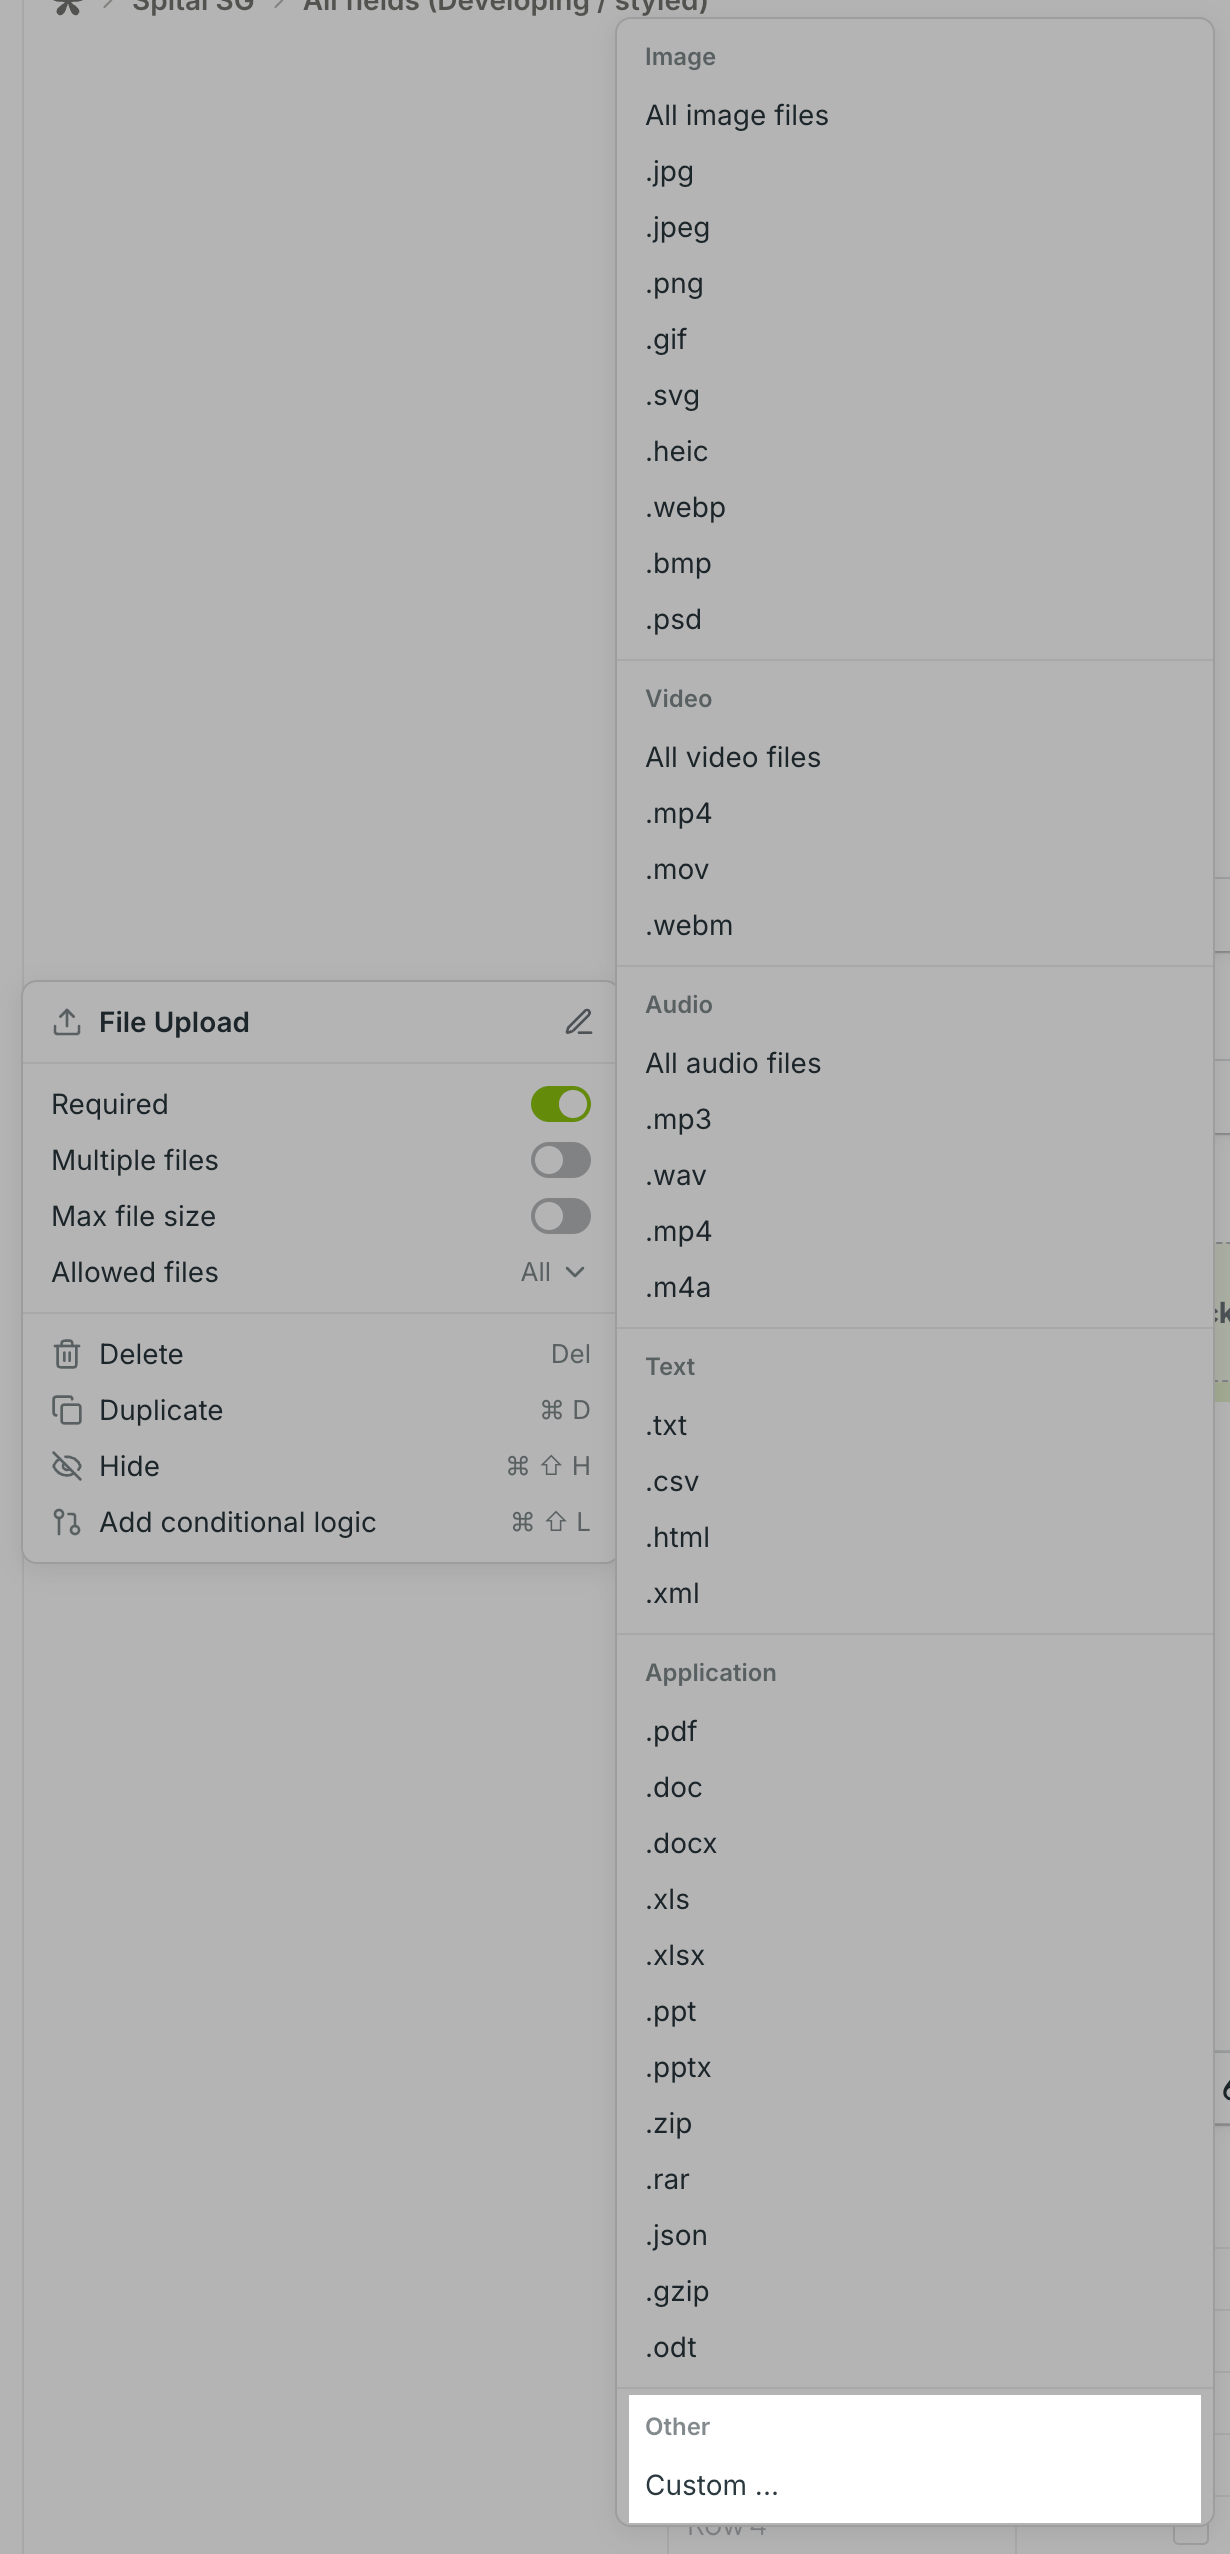Image resolution: width=1230 pixels, height=2554 pixels.
Task: Select the .xlsx file type
Action: click(x=914, y=1955)
